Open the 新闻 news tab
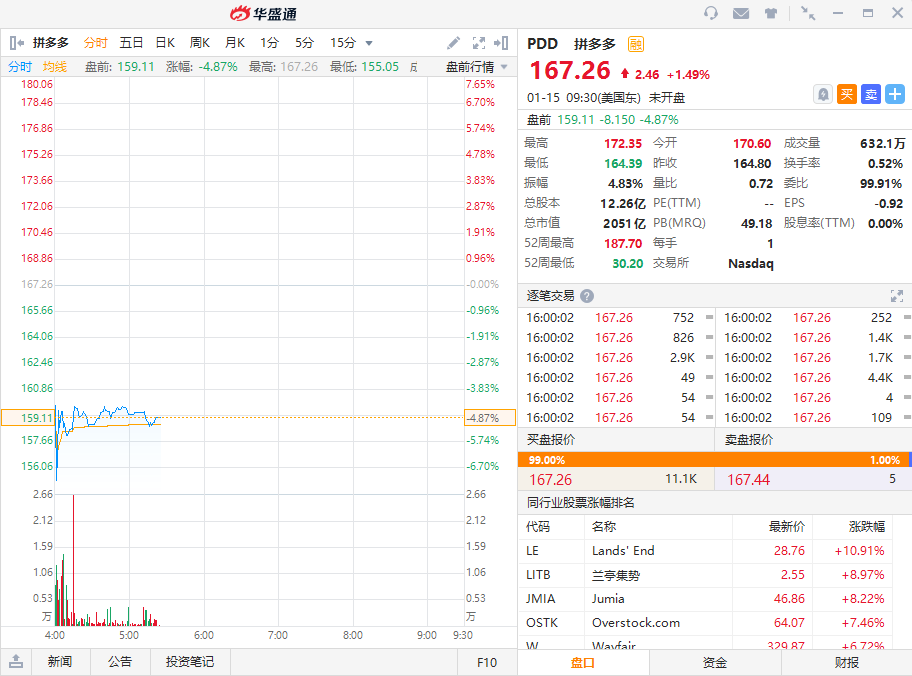Viewport: 912px width, 676px height. [60, 661]
